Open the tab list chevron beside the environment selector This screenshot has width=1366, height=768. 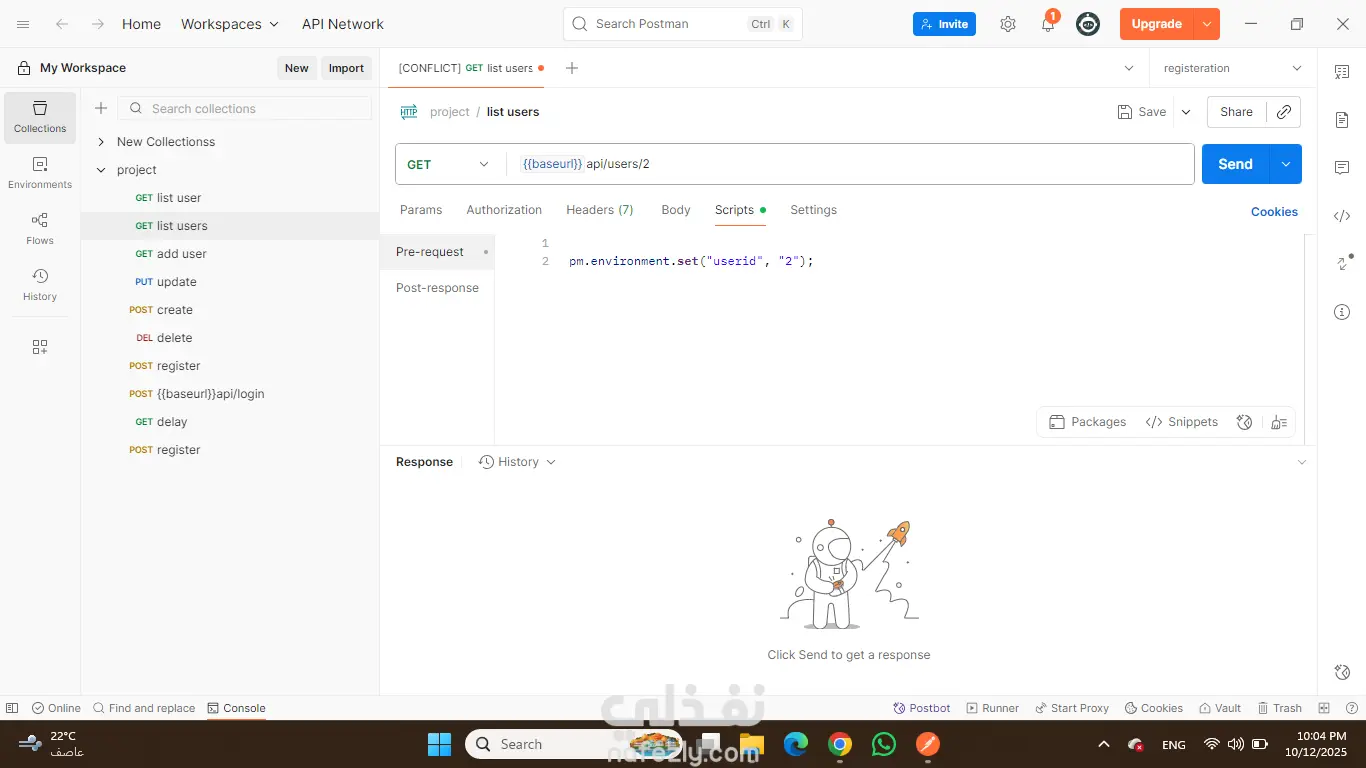point(1129,68)
